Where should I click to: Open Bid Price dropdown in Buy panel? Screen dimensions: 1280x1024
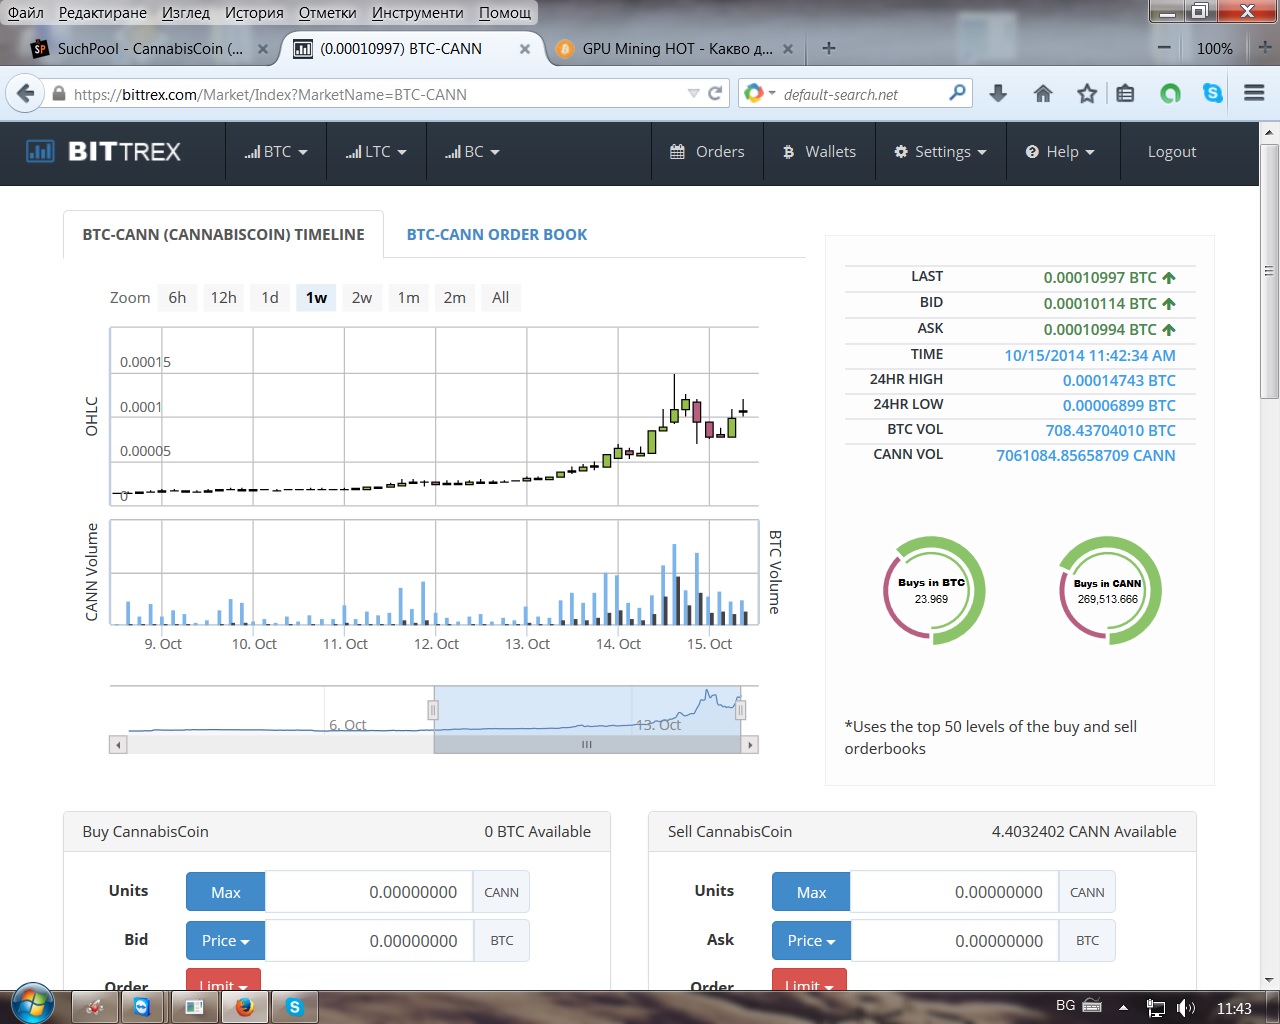click(x=225, y=941)
